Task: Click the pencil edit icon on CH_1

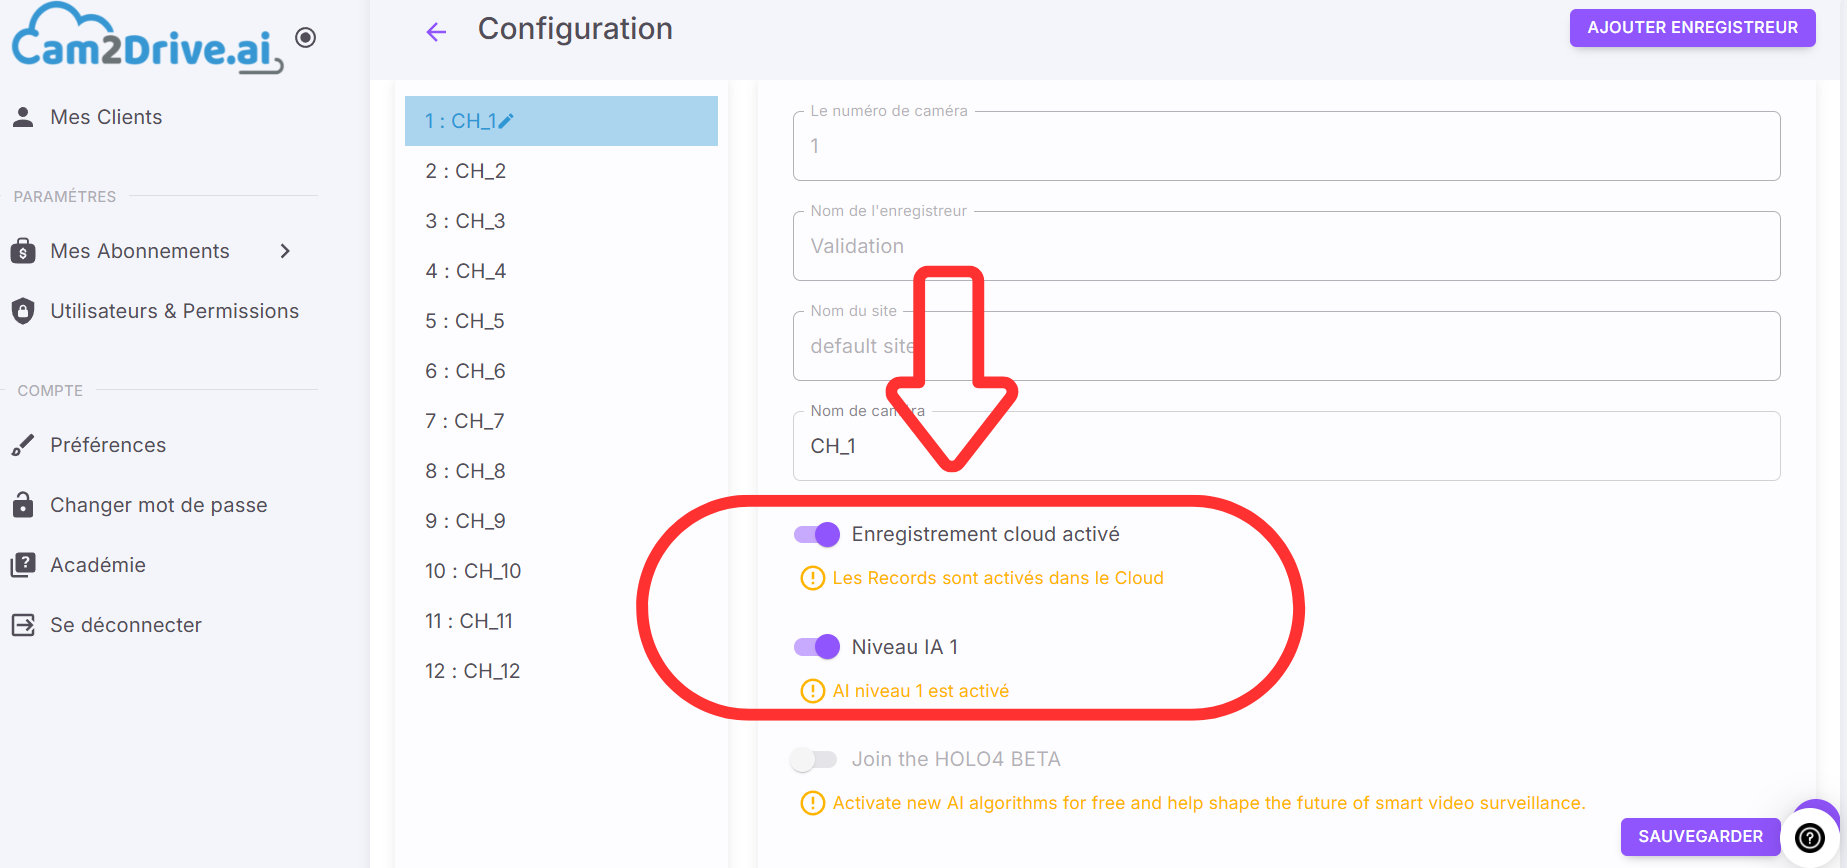Action: 506,121
